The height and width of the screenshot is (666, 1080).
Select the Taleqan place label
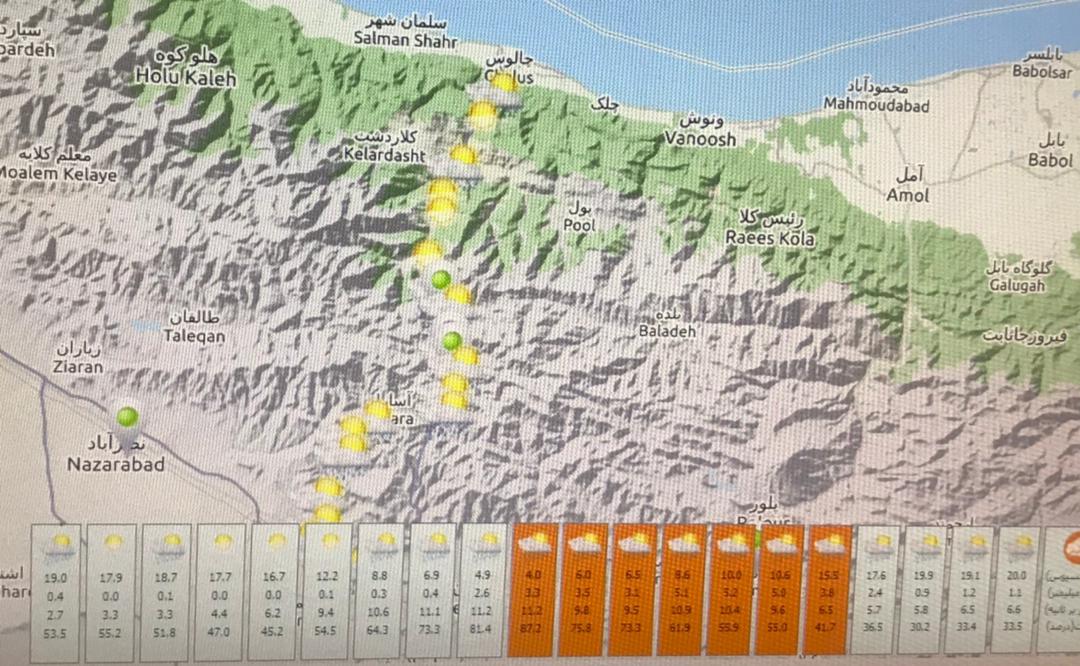pos(194,336)
